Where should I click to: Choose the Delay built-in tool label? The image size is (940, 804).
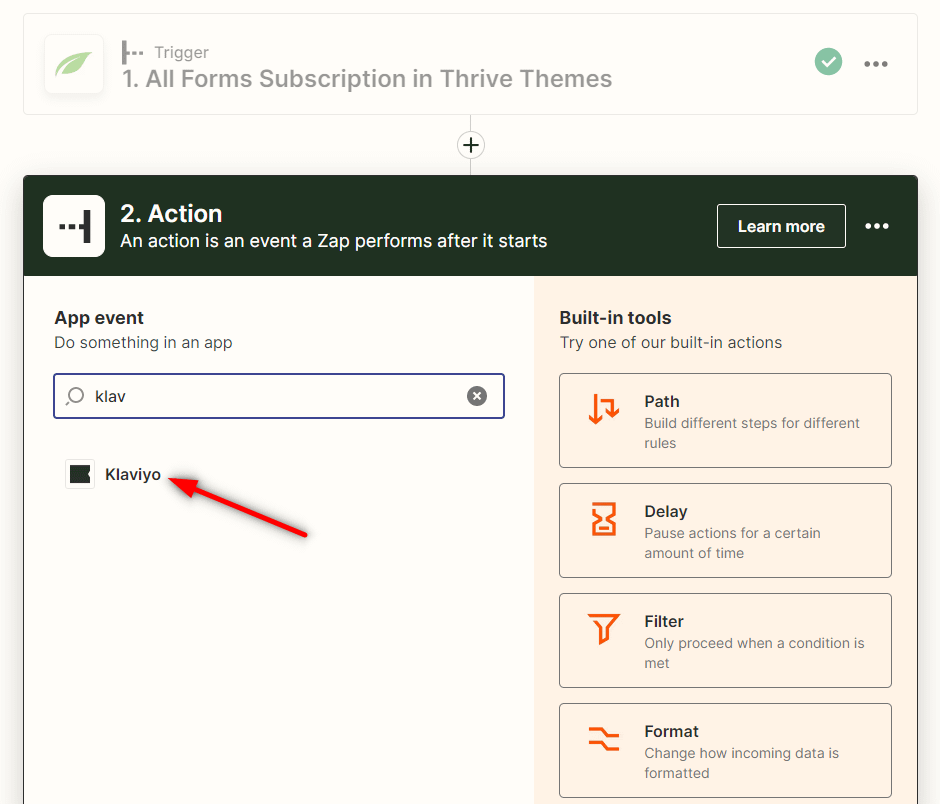pyautogui.click(x=666, y=512)
